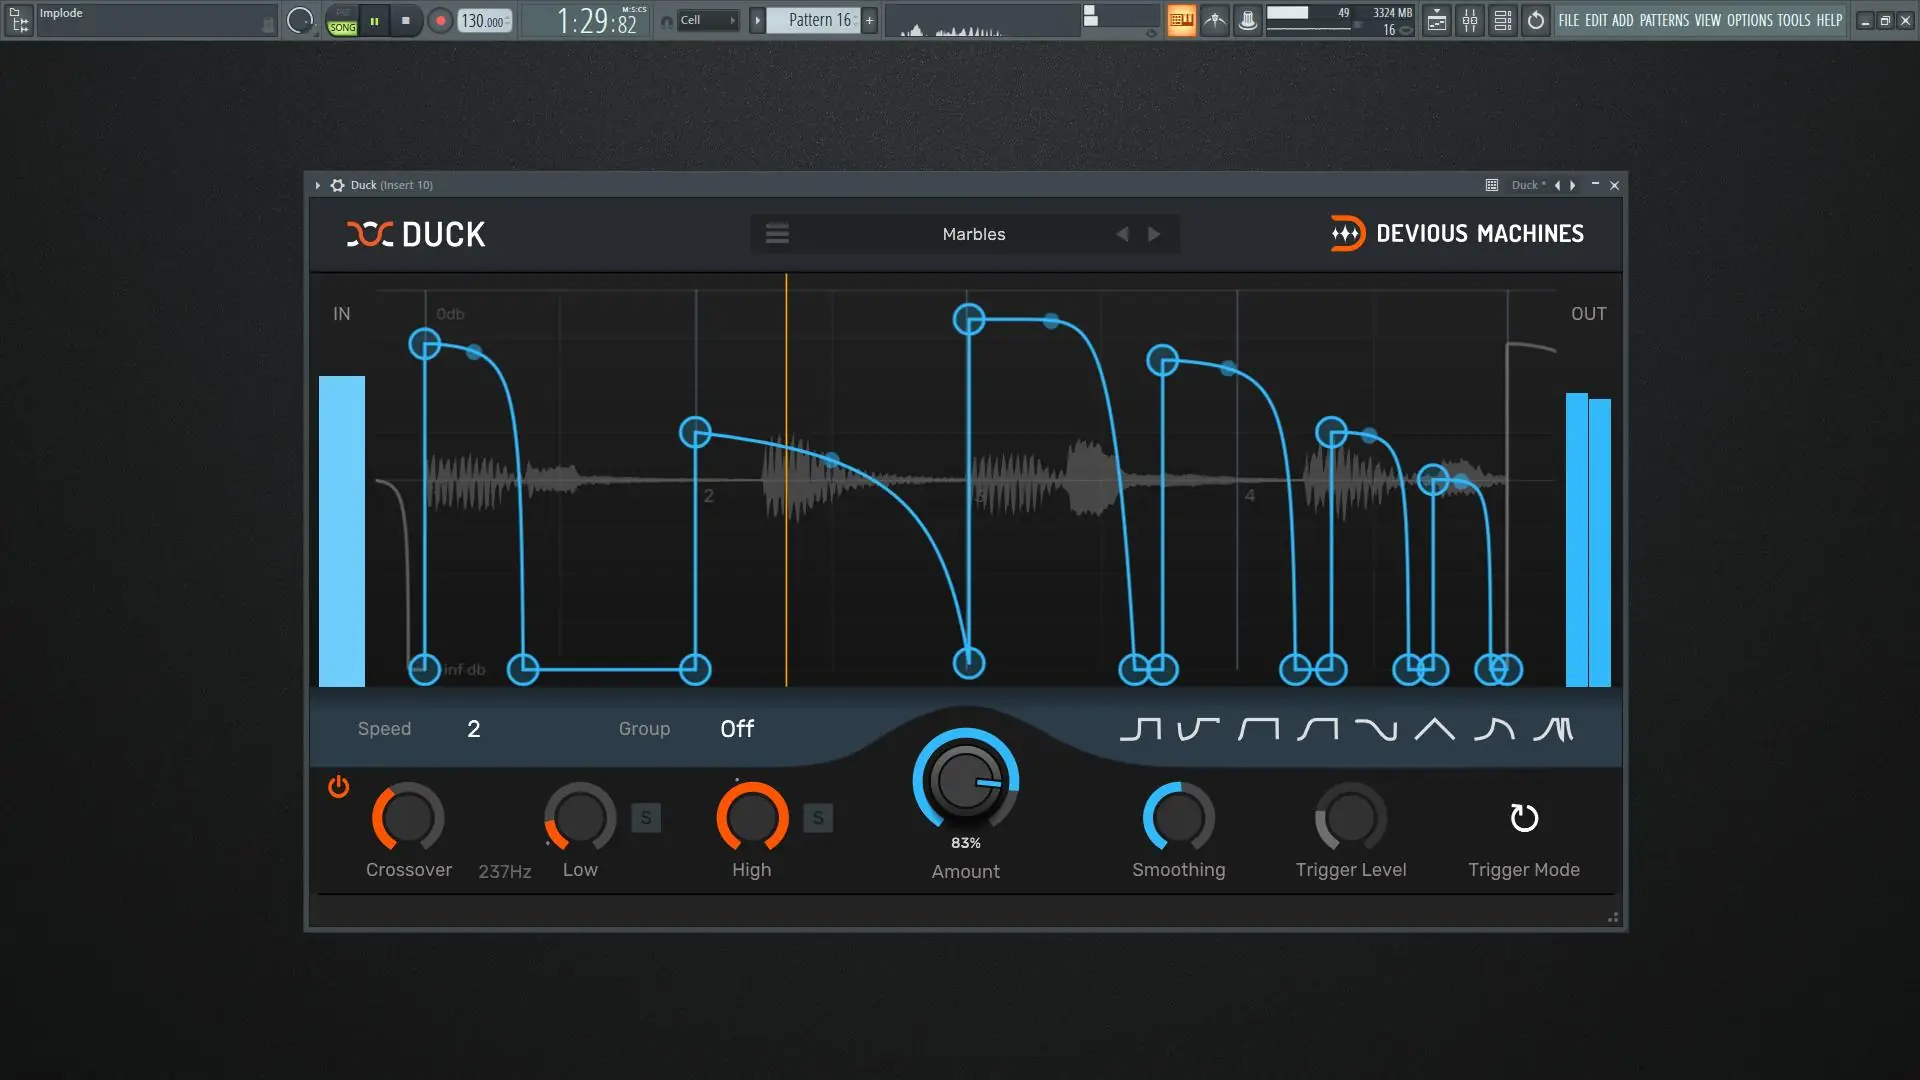Image resolution: width=1920 pixels, height=1080 pixels.
Task: Click the Trigger Mode loop icon
Action: coord(1523,818)
